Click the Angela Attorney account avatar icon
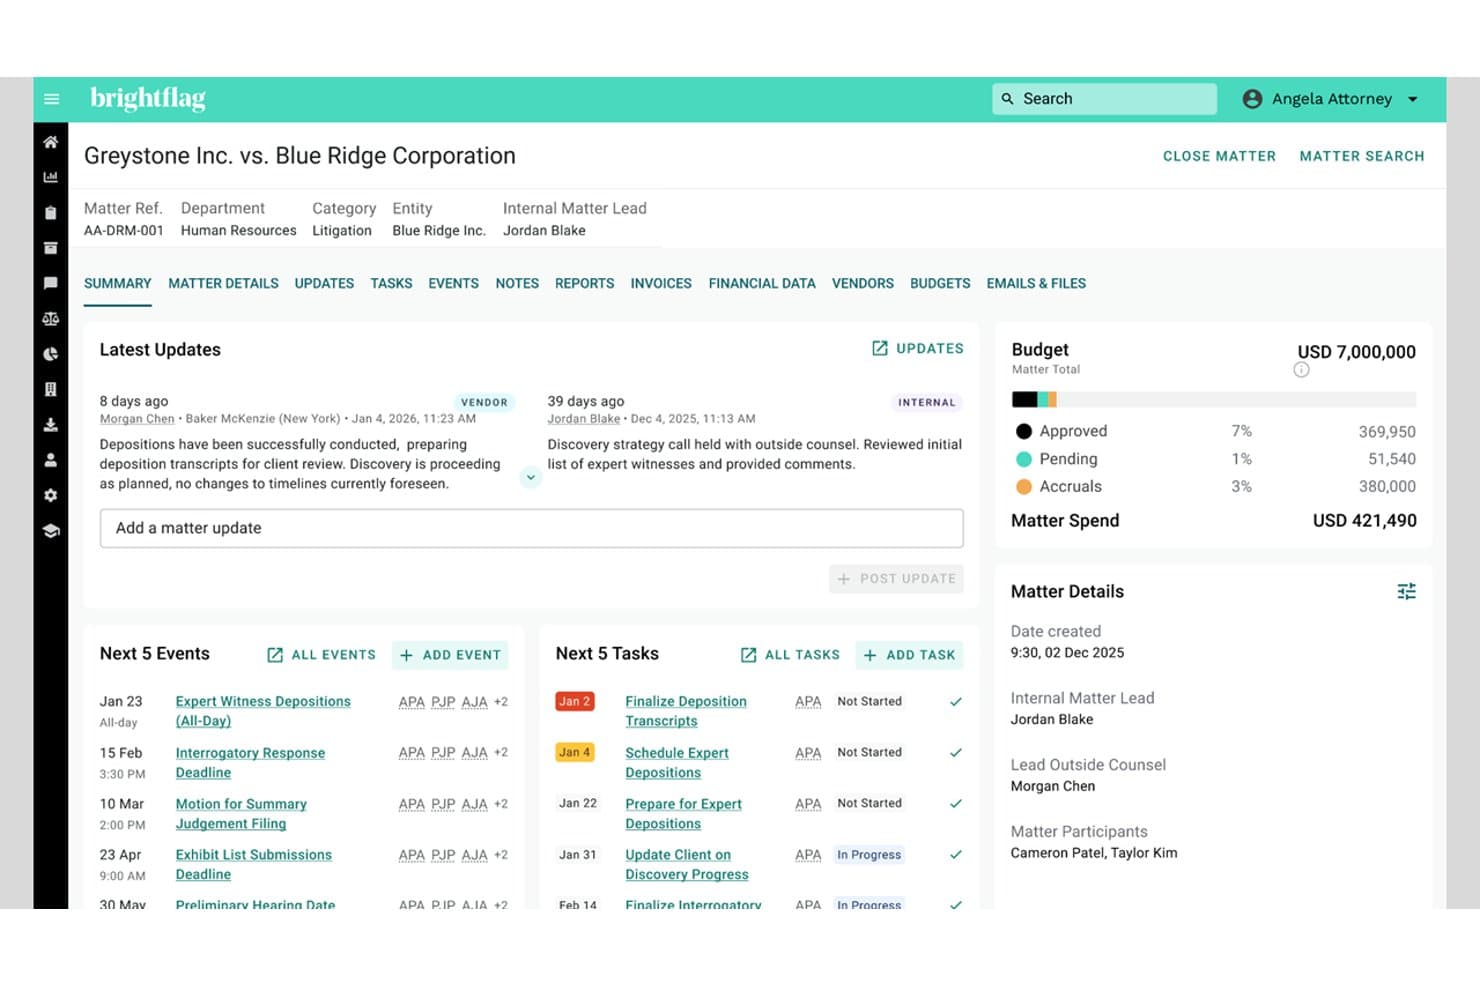The height and width of the screenshot is (987, 1480). [1252, 99]
